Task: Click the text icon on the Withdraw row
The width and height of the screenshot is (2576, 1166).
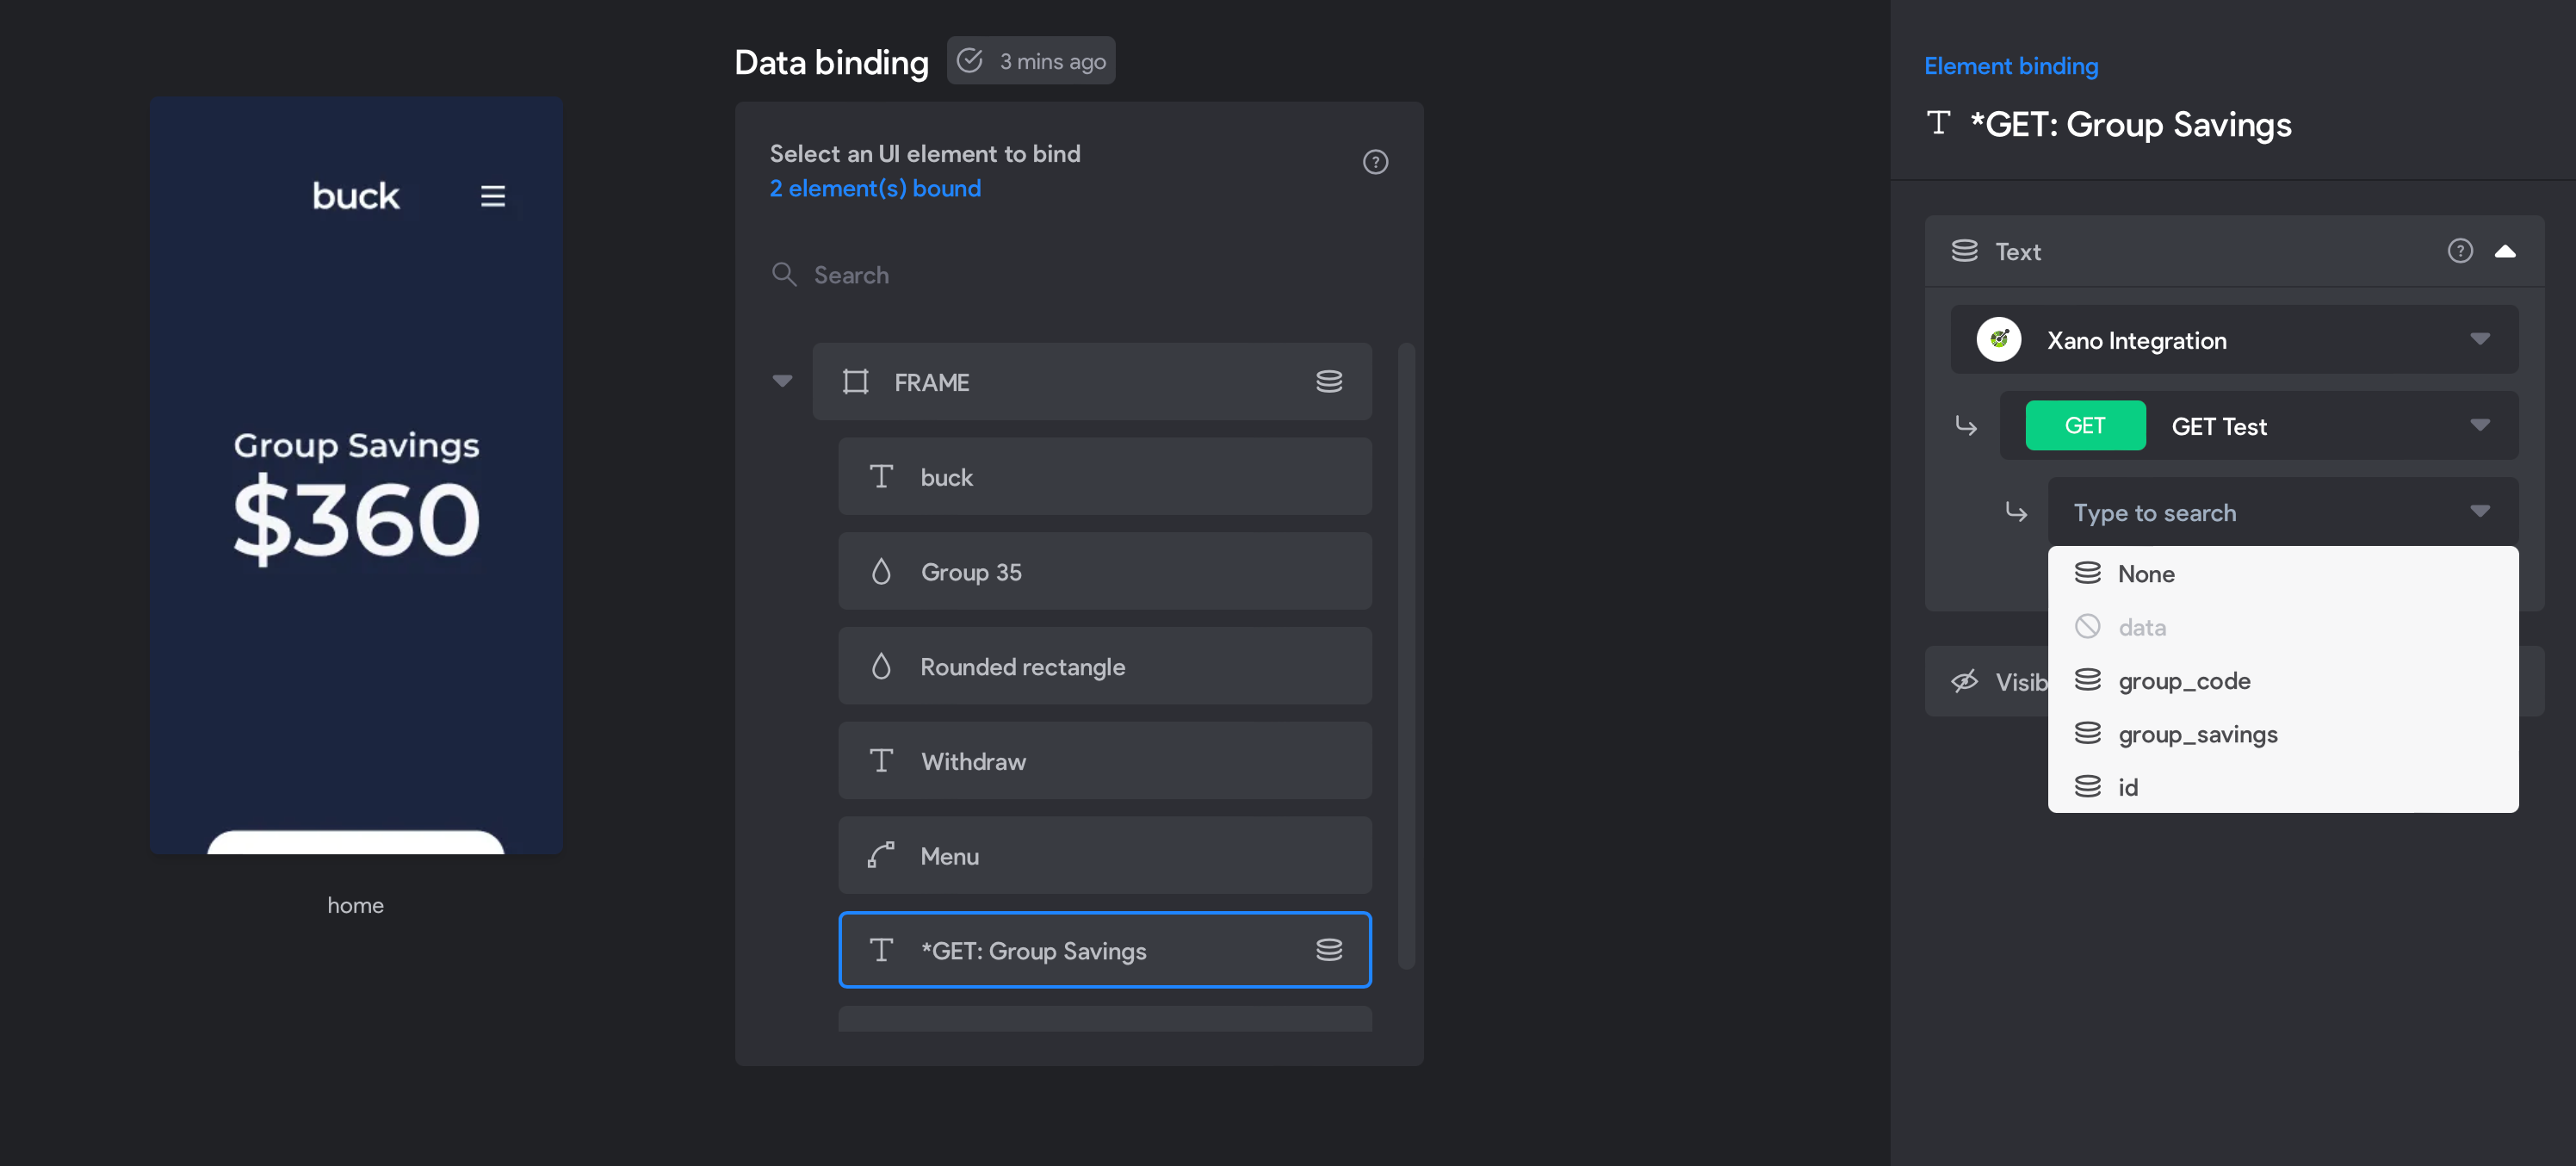Action: [x=881, y=761]
